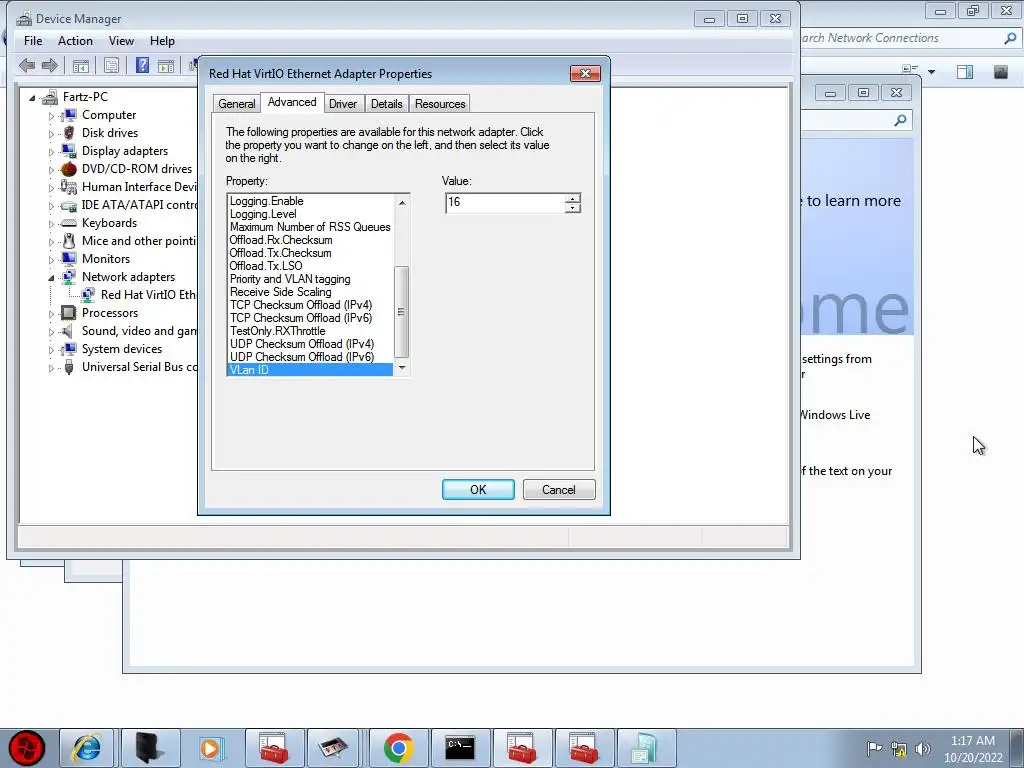Click the preview pane icon in Network Connections

pyautogui.click(x=965, y=71)
